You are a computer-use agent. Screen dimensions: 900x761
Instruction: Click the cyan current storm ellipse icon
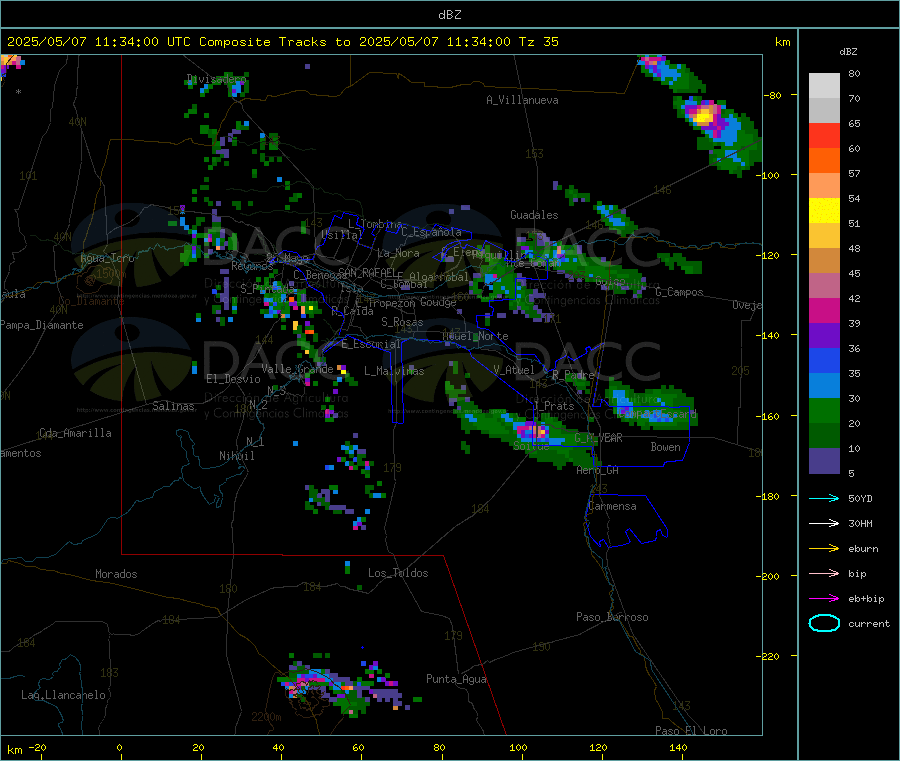[824, 623]
